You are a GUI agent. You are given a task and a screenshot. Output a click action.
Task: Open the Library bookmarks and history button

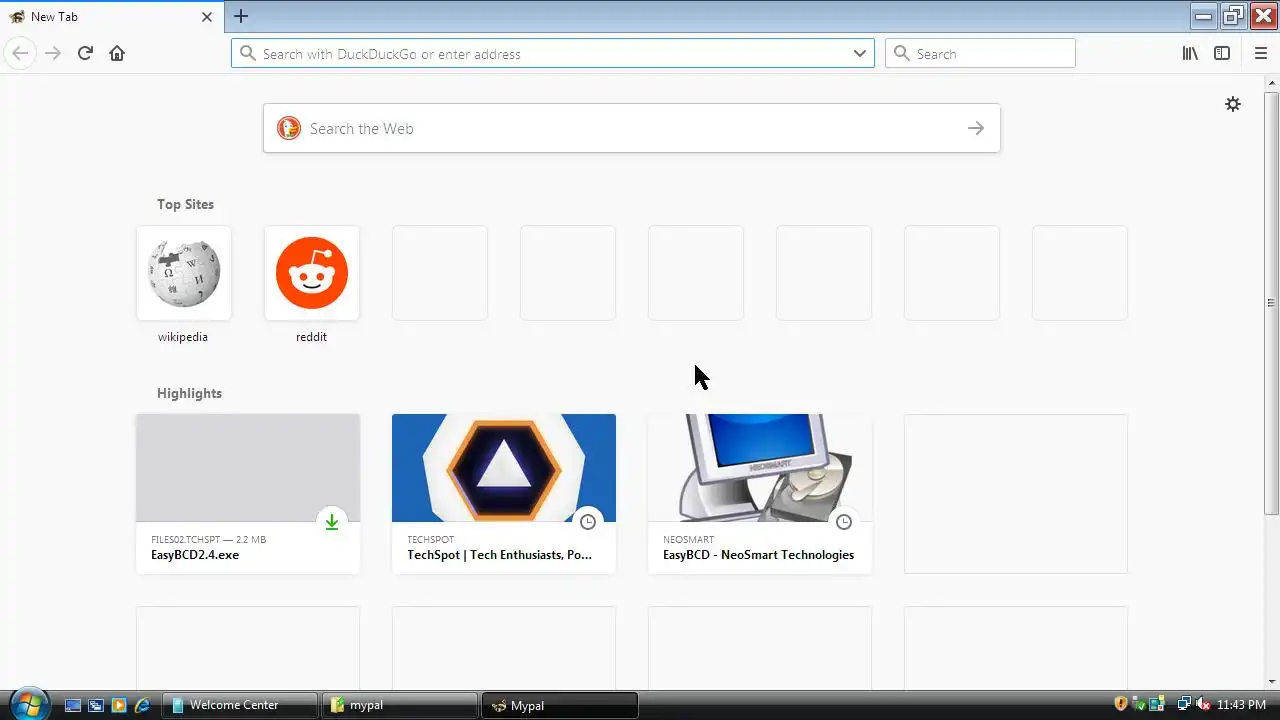coord(1190,53)
